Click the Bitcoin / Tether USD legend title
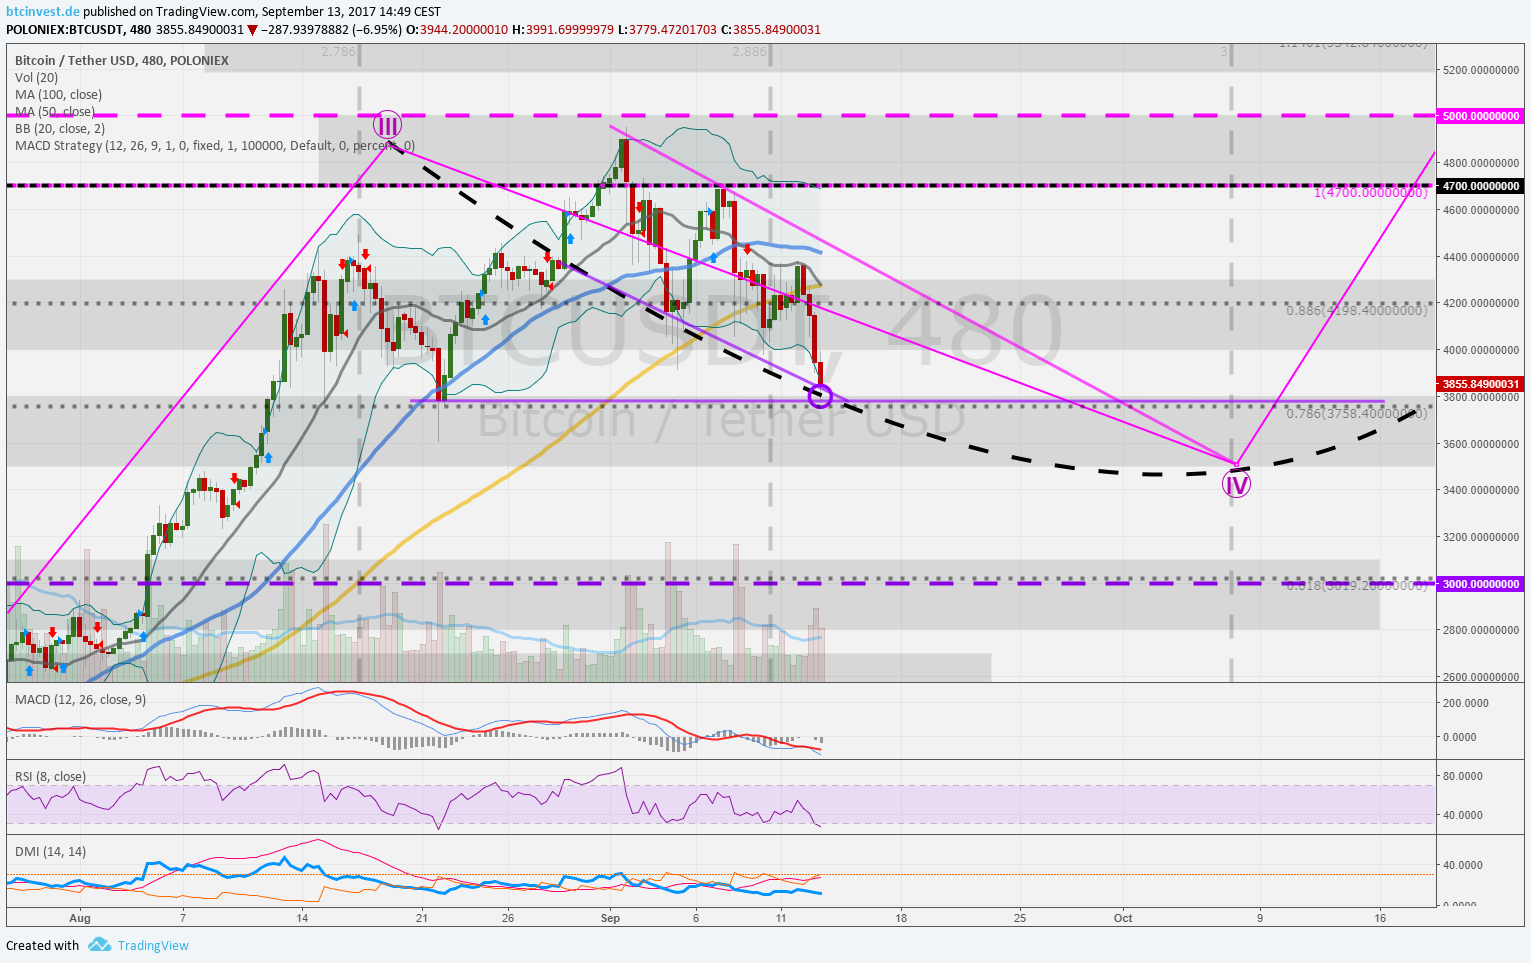This screenshot has height=963, width=1531. point(122,61)
